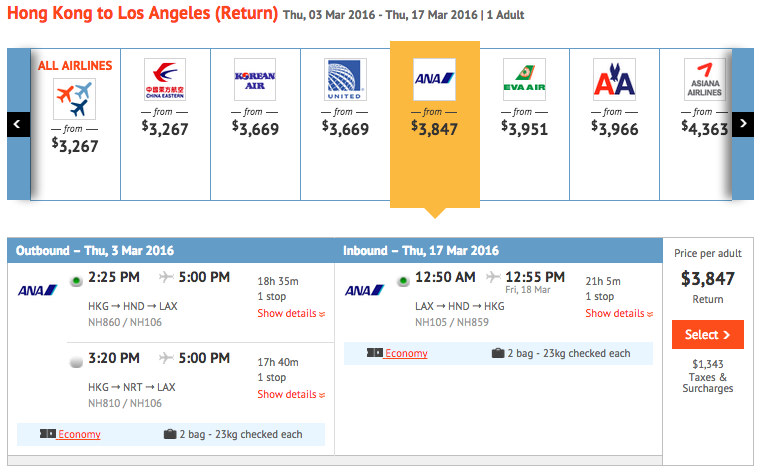
Task: Click plane icon beside 3:20 PM departure
Action: point(166,358)
